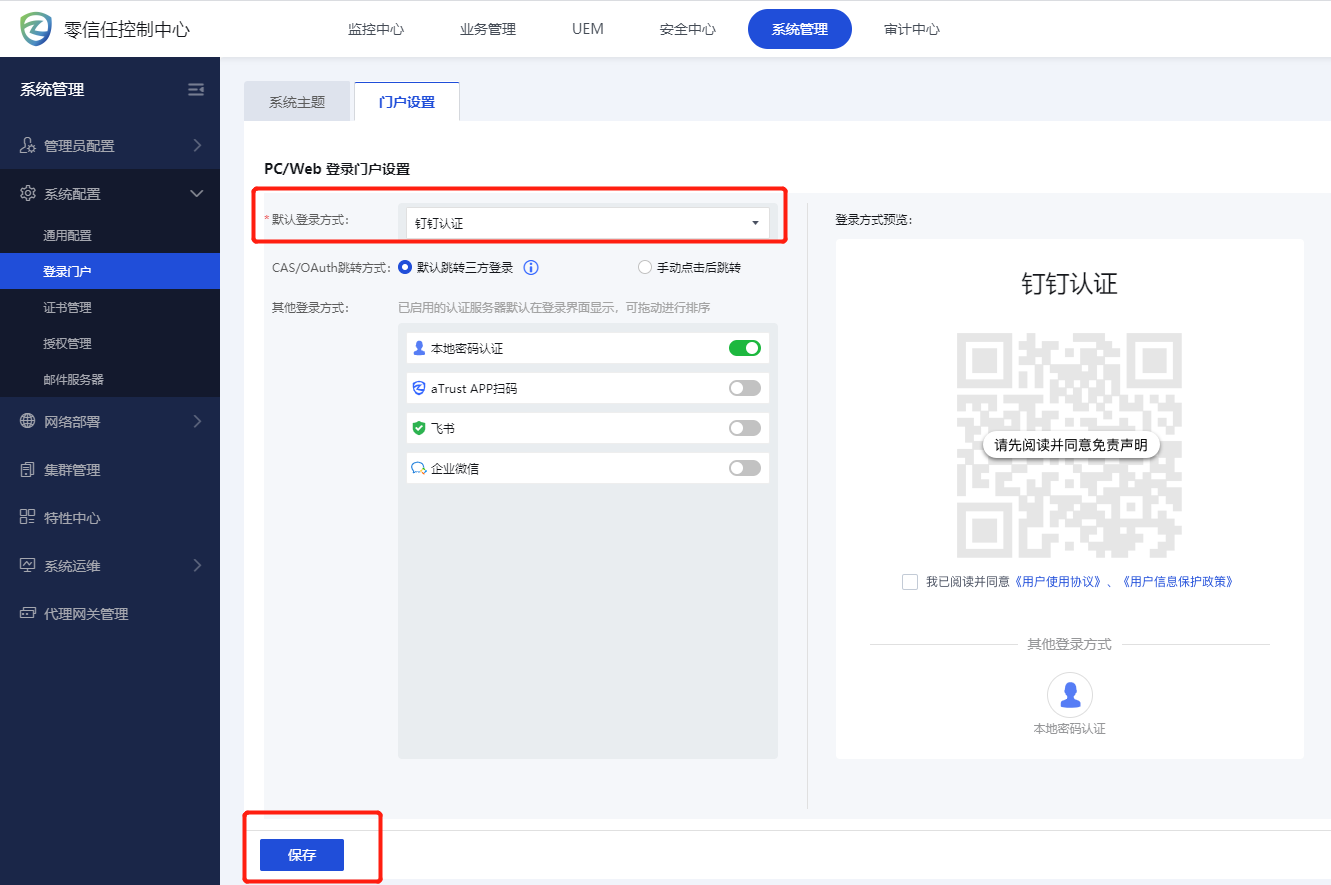Click the 代理网关管理 icon in sidebar
This screenshot has height=885, width=1331.
pyautogui.click(x=28, y=613)
